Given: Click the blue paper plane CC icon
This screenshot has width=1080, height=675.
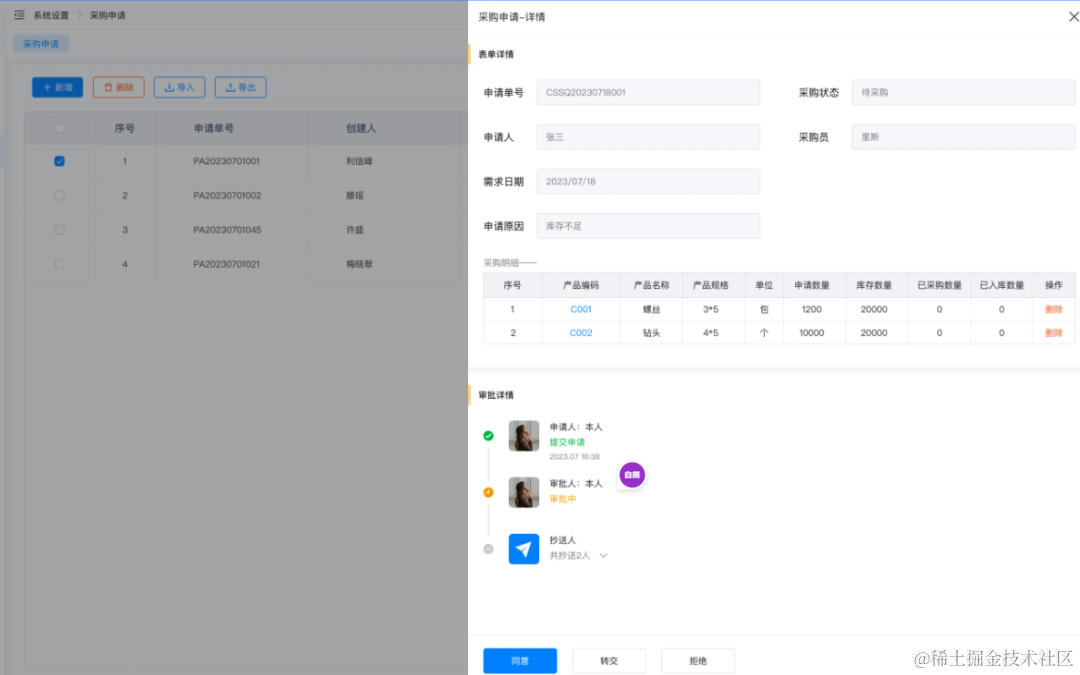Looking at the screenshot, I should tap(524, 549).
